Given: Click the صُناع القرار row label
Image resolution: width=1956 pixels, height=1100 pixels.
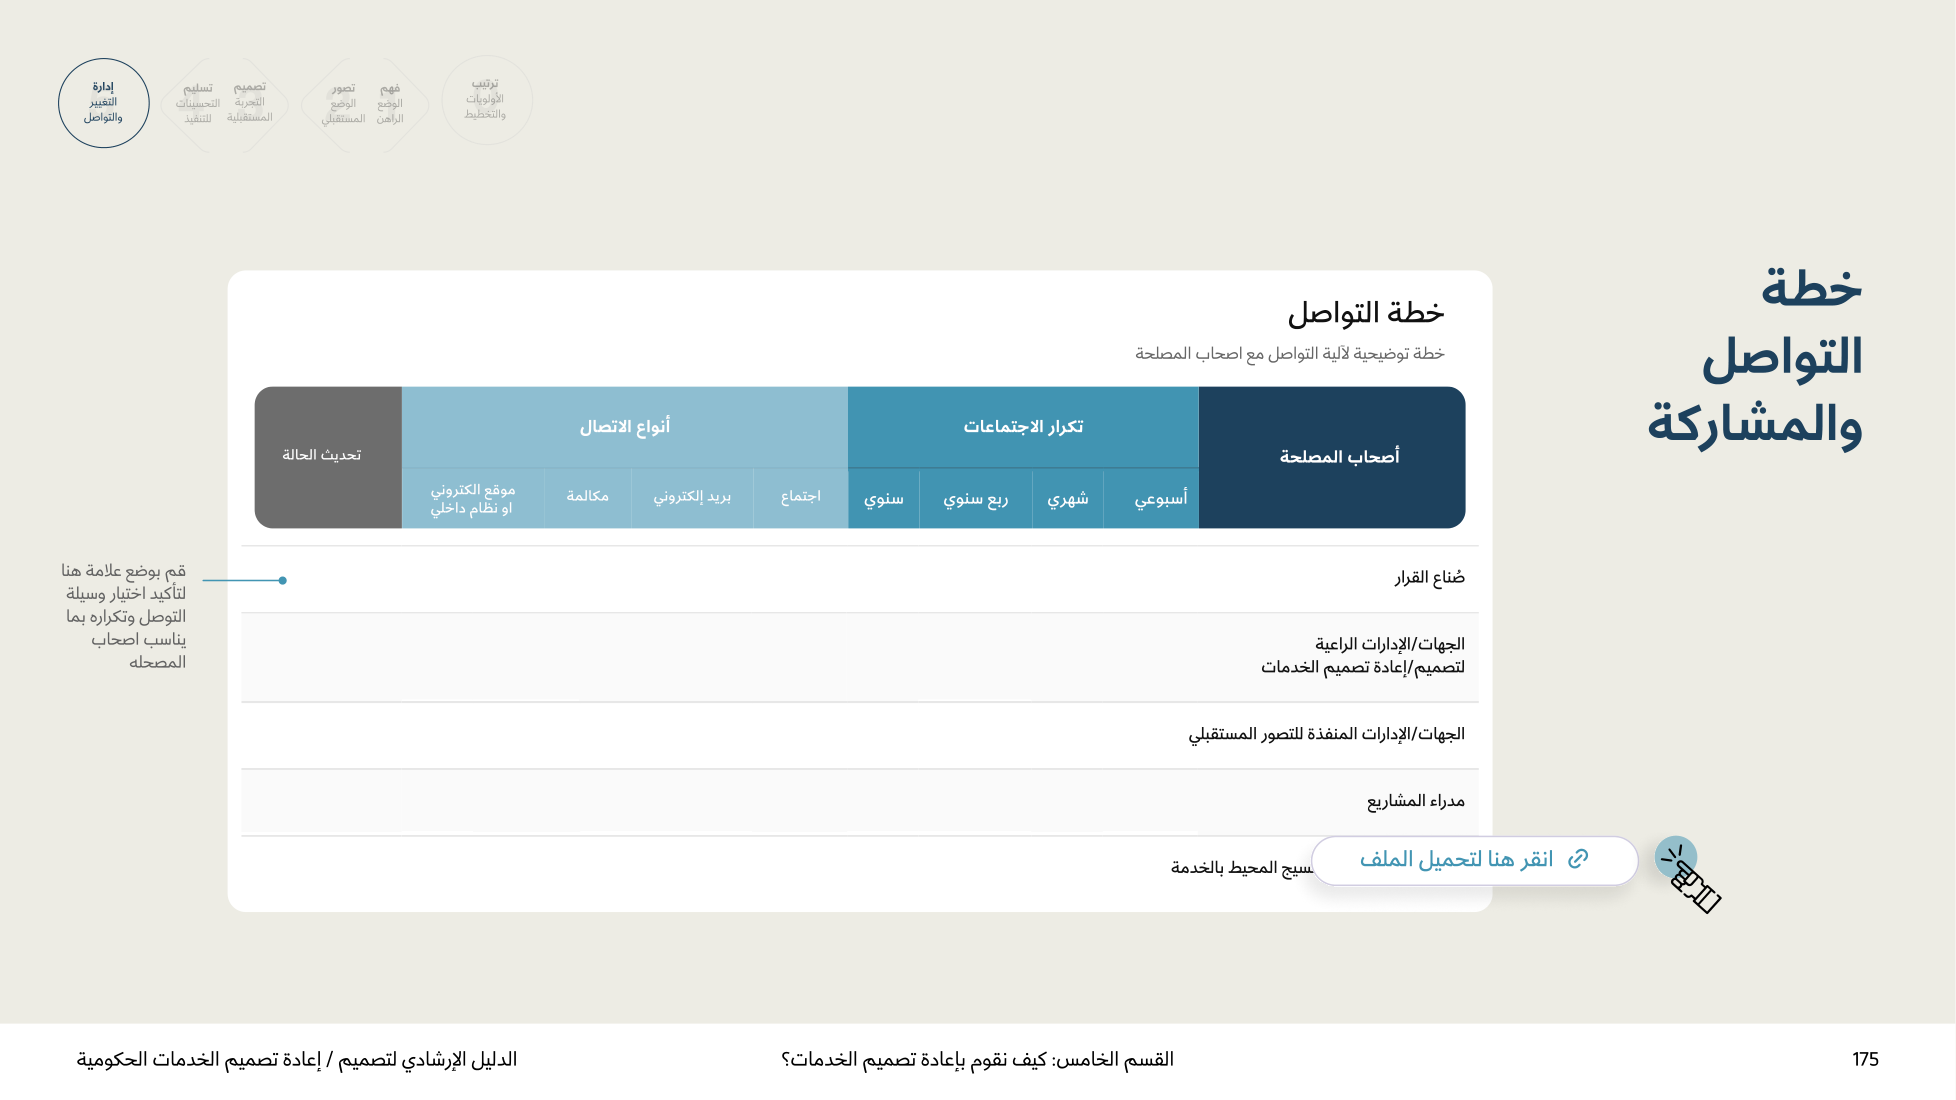Looking at the screenshot, I should 1429,577.
